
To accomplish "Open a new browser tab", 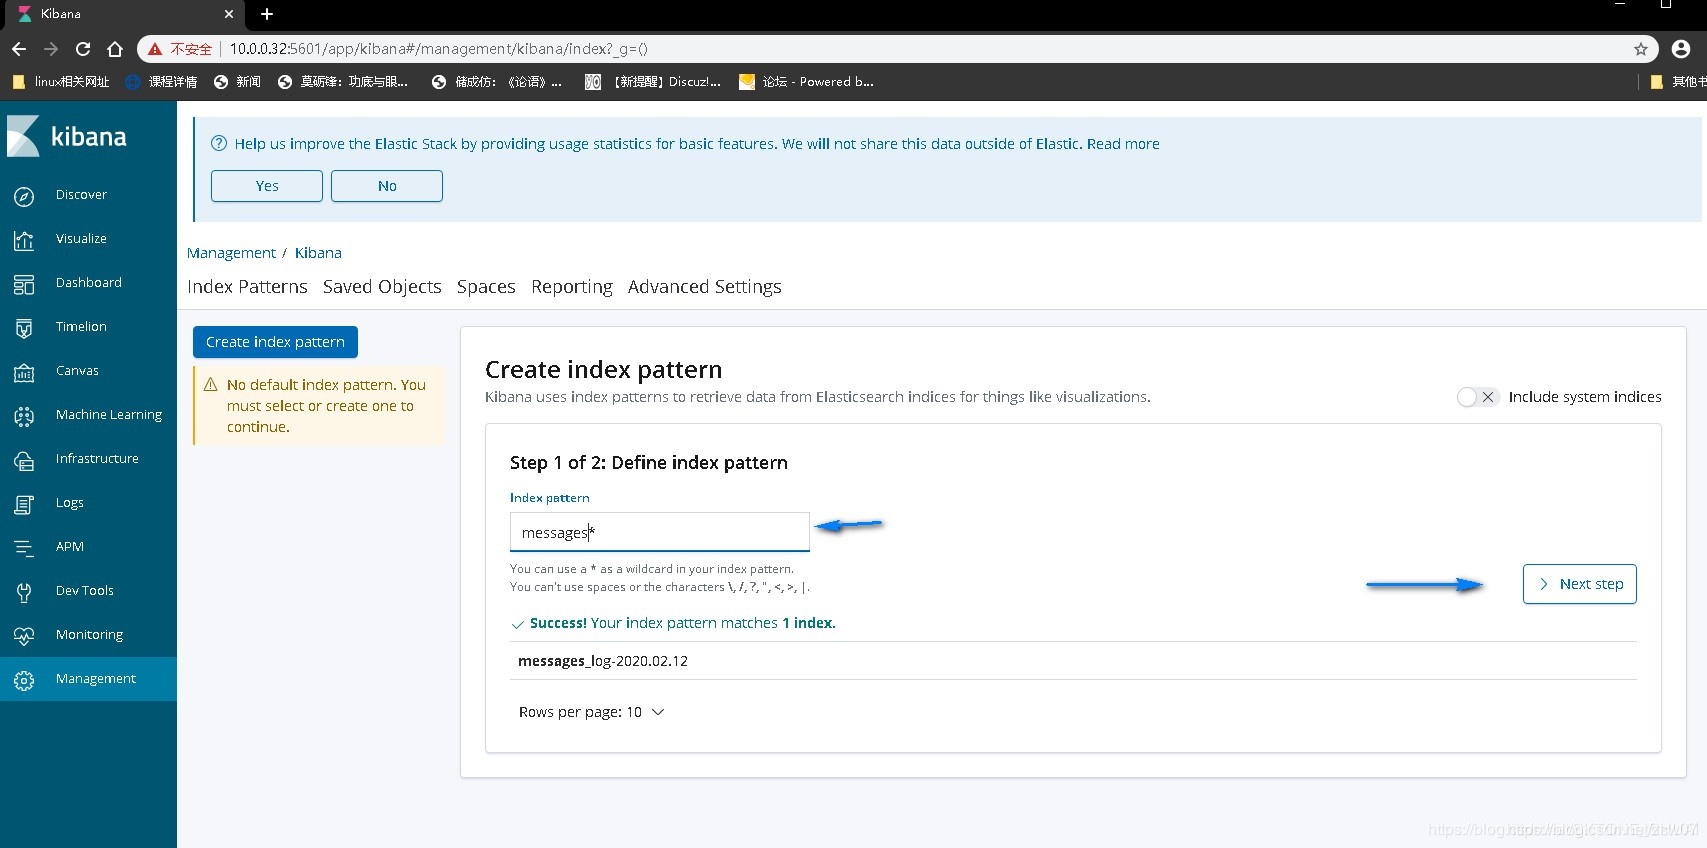I will pyautogui.click(x=267, y=14).
